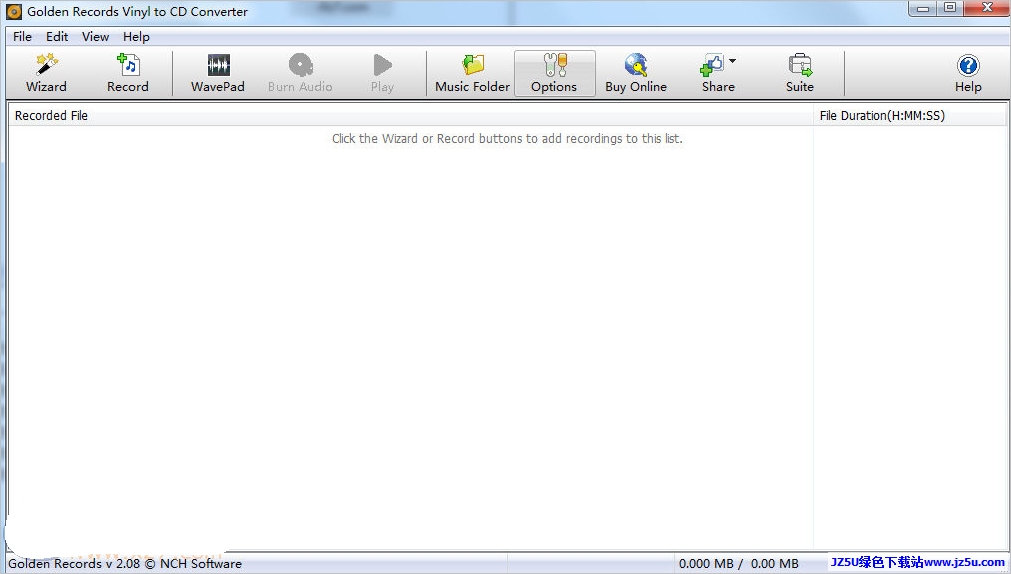Open the Edit menu
The image size is (1011, 574).
57,37
